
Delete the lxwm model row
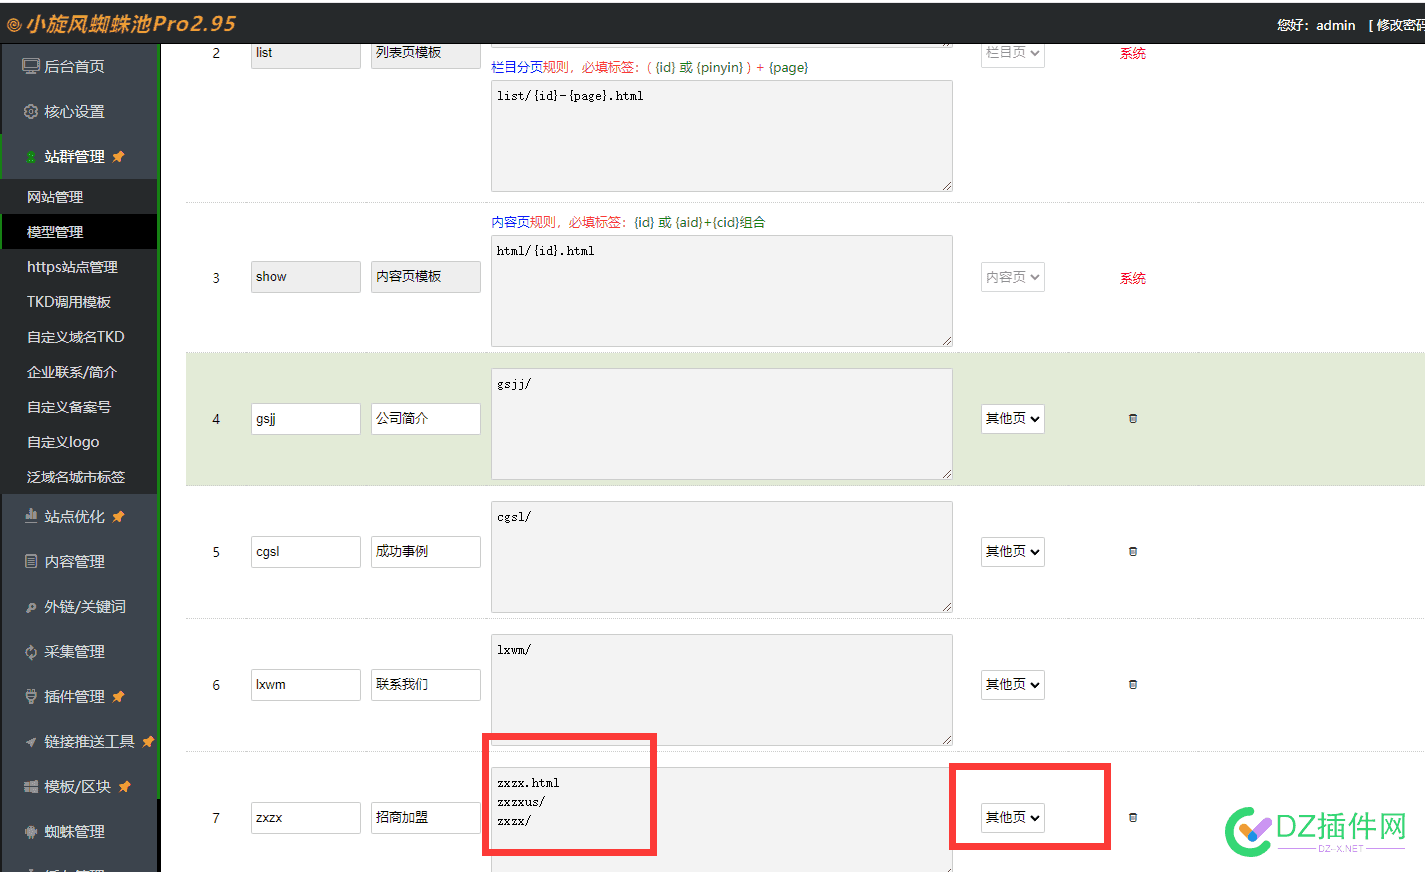(x=1133, y=685)
